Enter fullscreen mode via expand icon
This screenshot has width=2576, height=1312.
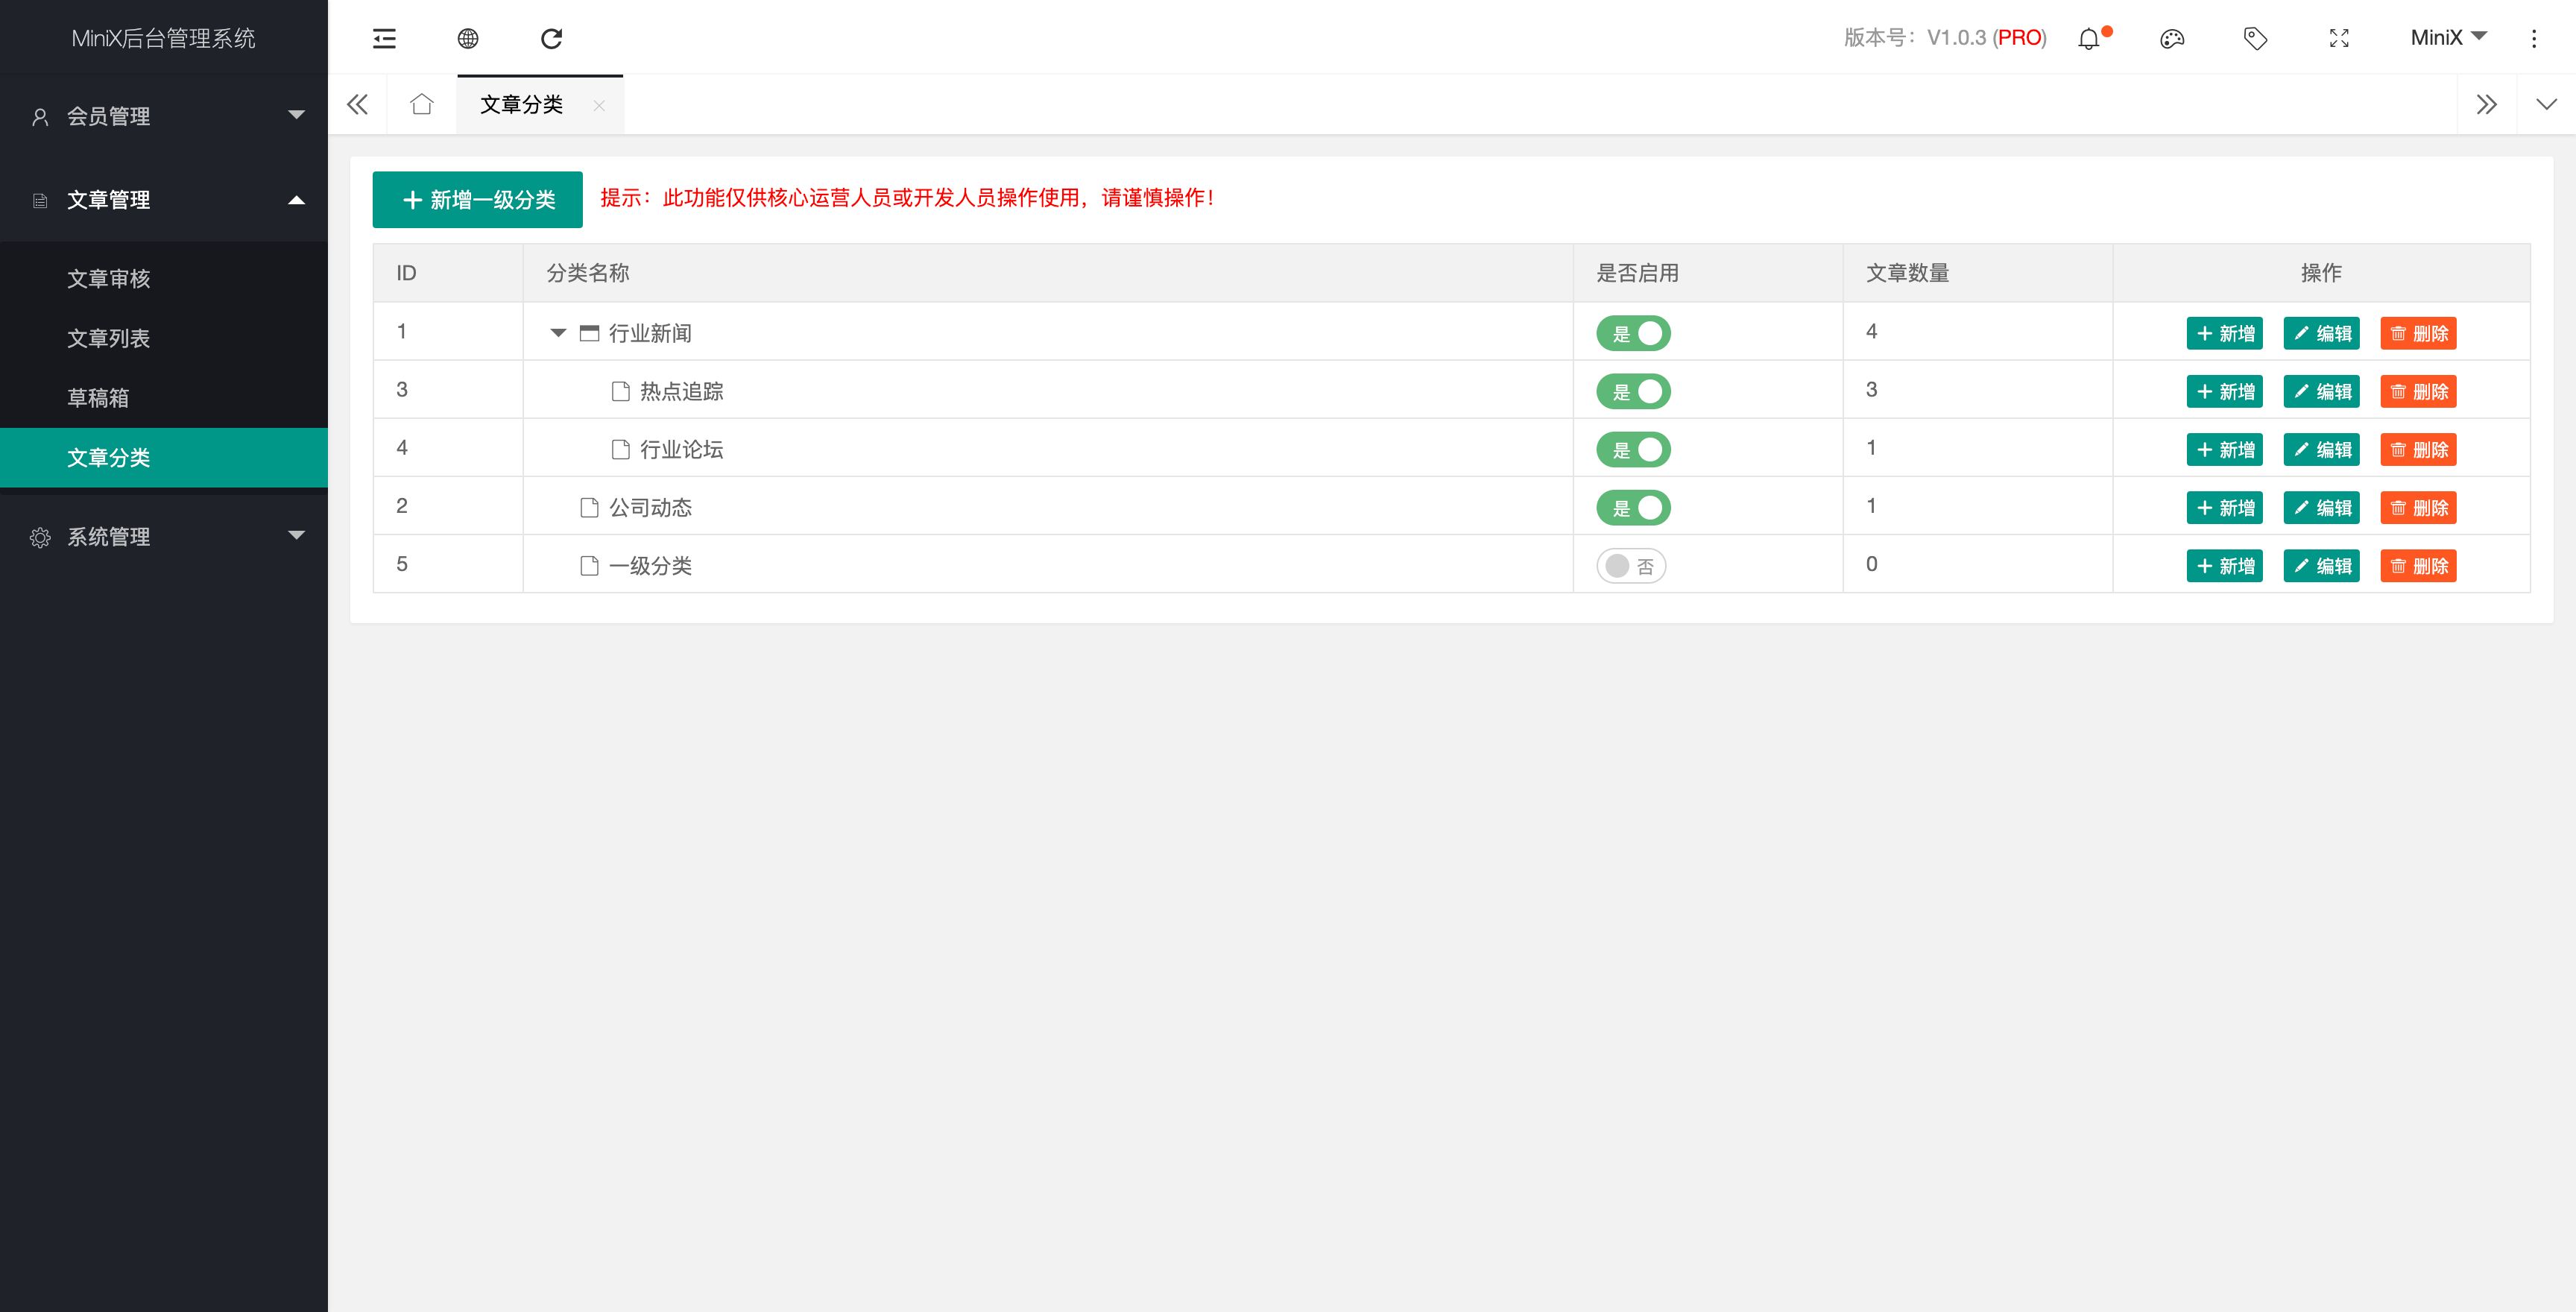pyautogui.click(x=2339, y=39)
